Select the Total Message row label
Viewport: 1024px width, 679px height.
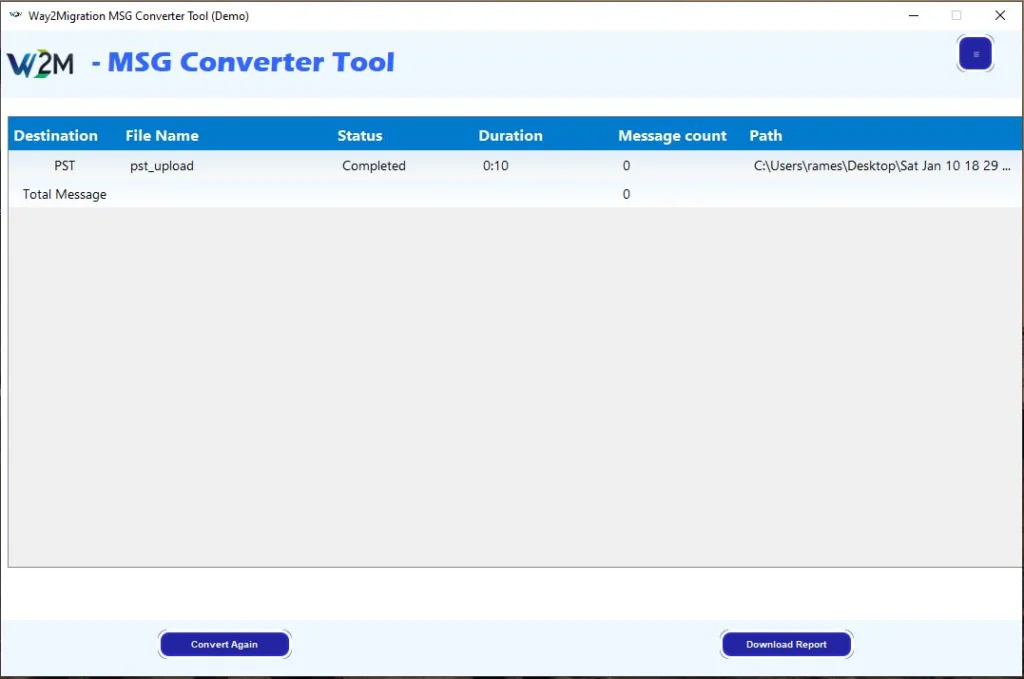tap(65, 194)
